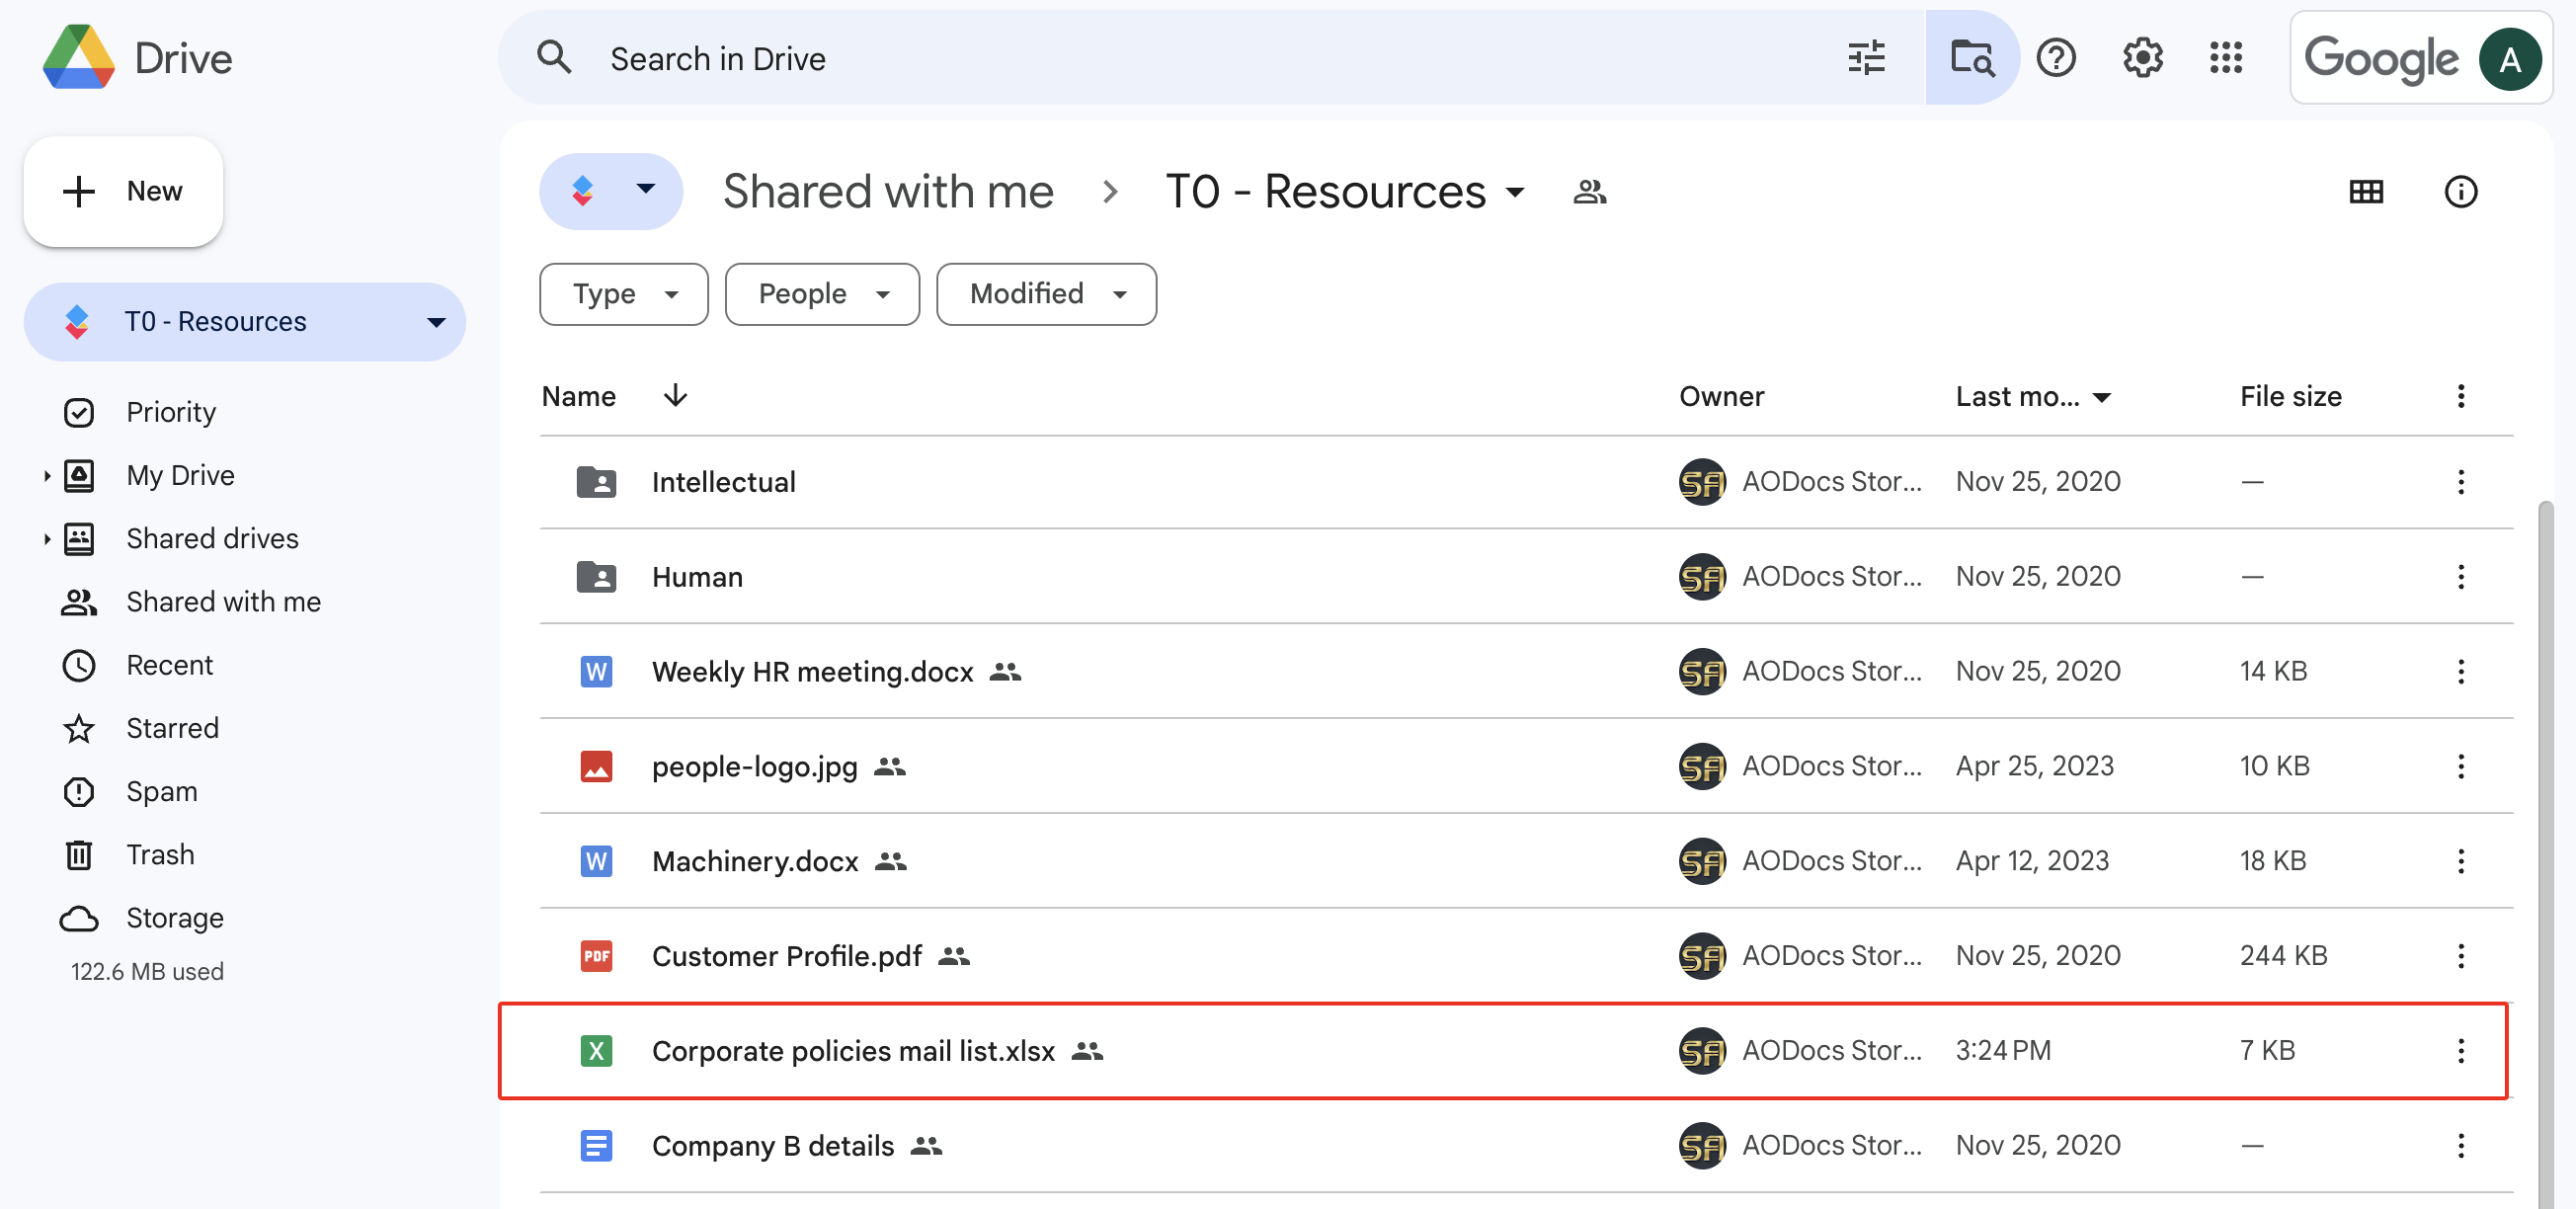Image resolution: width=2576 pixels, height=1209 pixels.
Task: Click the Docs icon of Company B details
Action: 596,1145
